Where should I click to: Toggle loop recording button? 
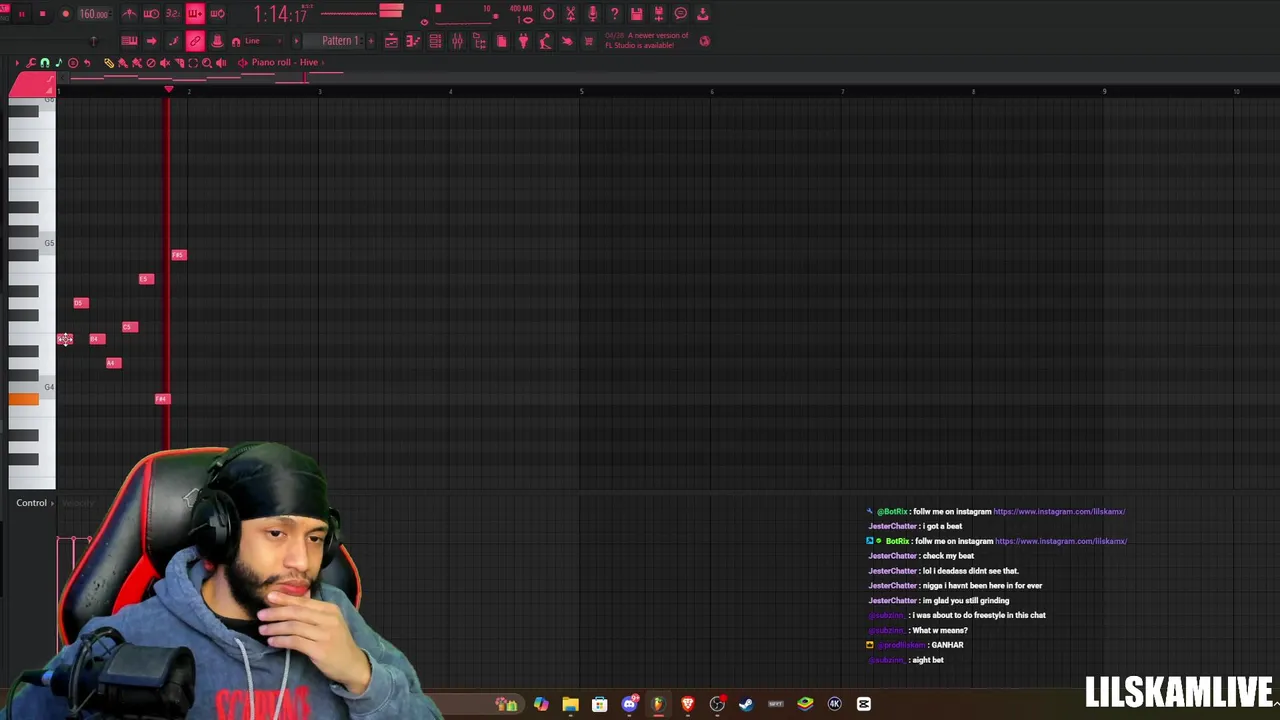pos(217,14)
